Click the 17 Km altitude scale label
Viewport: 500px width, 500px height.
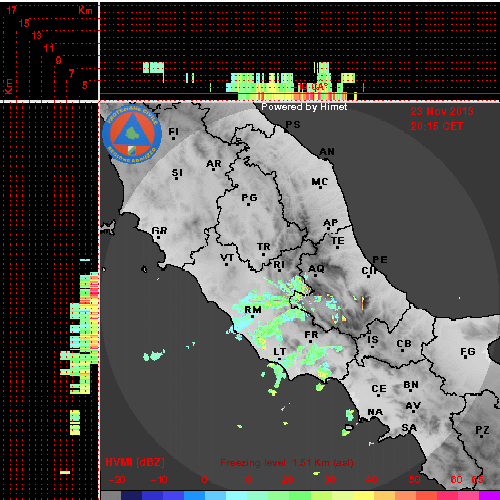(11, 10)
